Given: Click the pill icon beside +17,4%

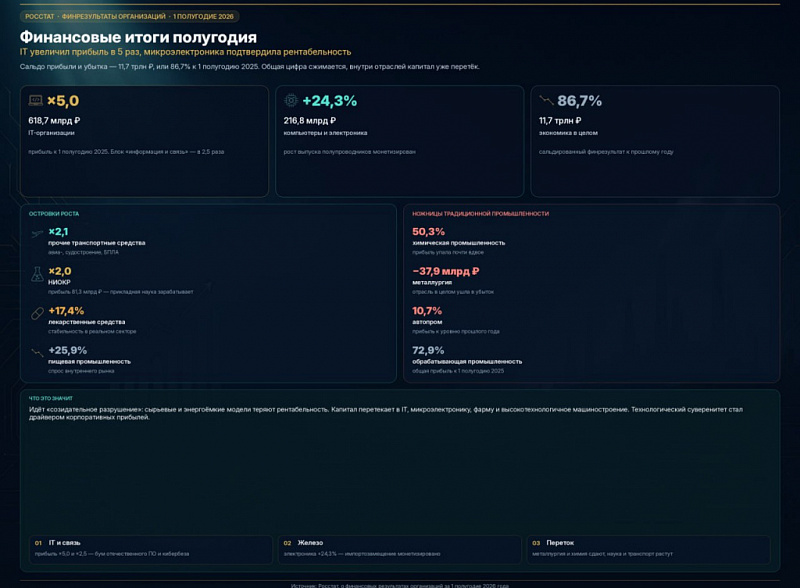Looking at the screenshot, I should [37, 313].
